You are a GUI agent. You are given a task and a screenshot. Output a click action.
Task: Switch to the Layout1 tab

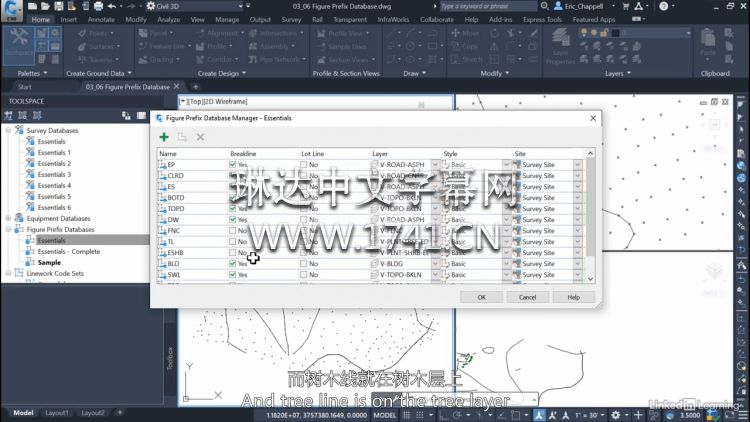tap(56, 412)
